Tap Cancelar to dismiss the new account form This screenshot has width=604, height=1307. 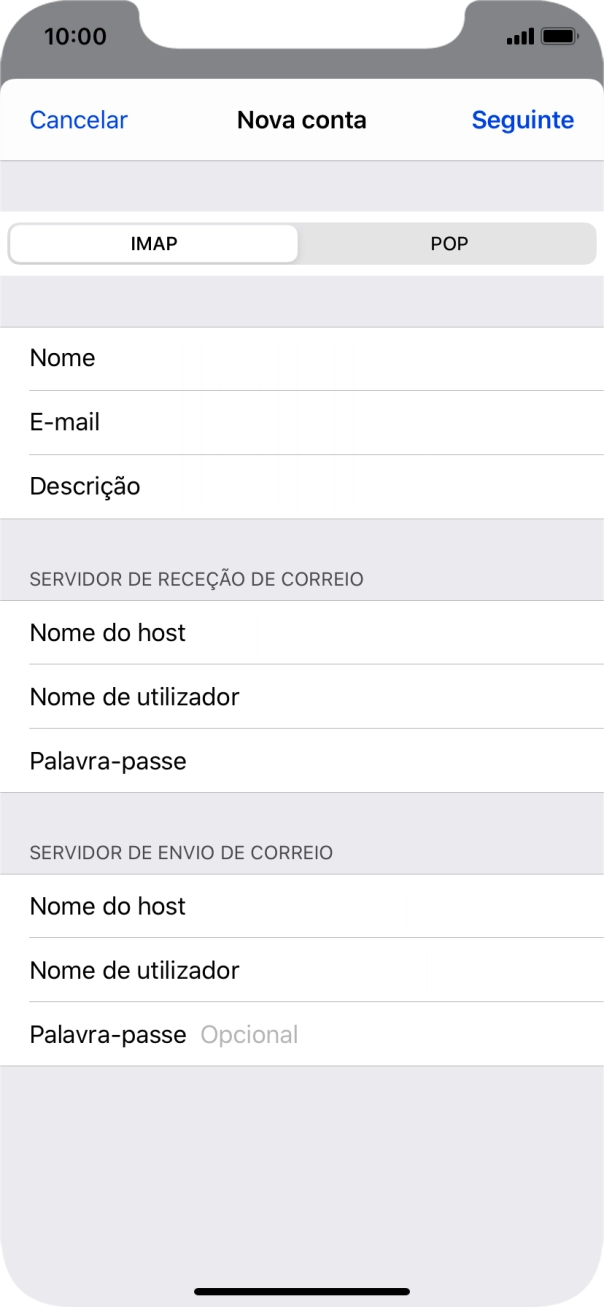click(x=78, y=119)
